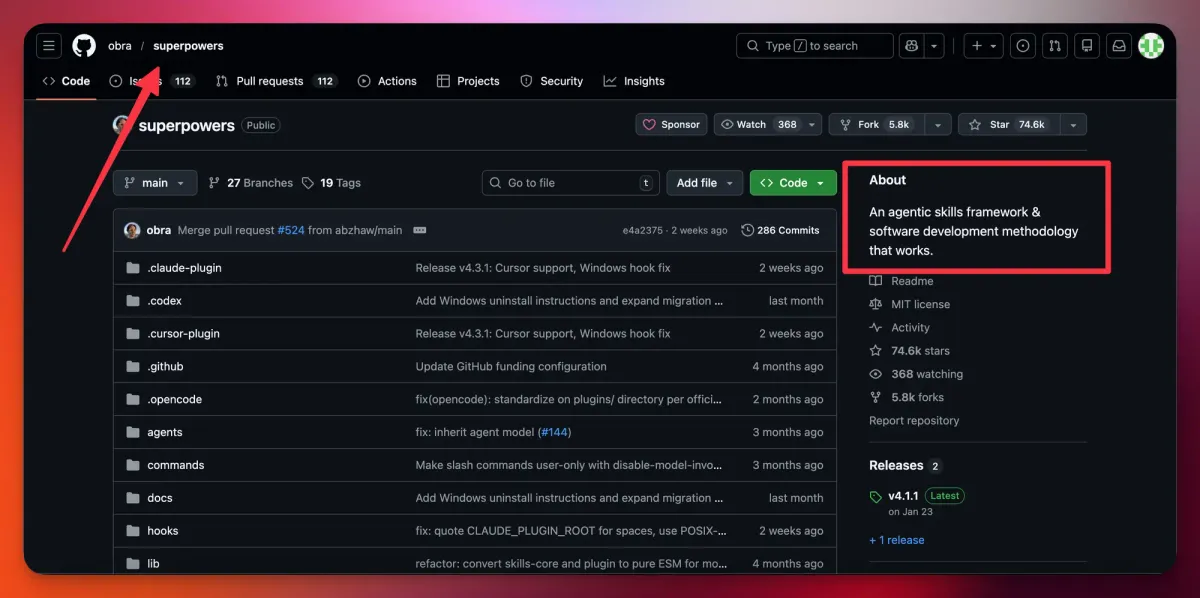Click the Sponsor button
This screenshot has width=1200, height=598.
[670, 124]
